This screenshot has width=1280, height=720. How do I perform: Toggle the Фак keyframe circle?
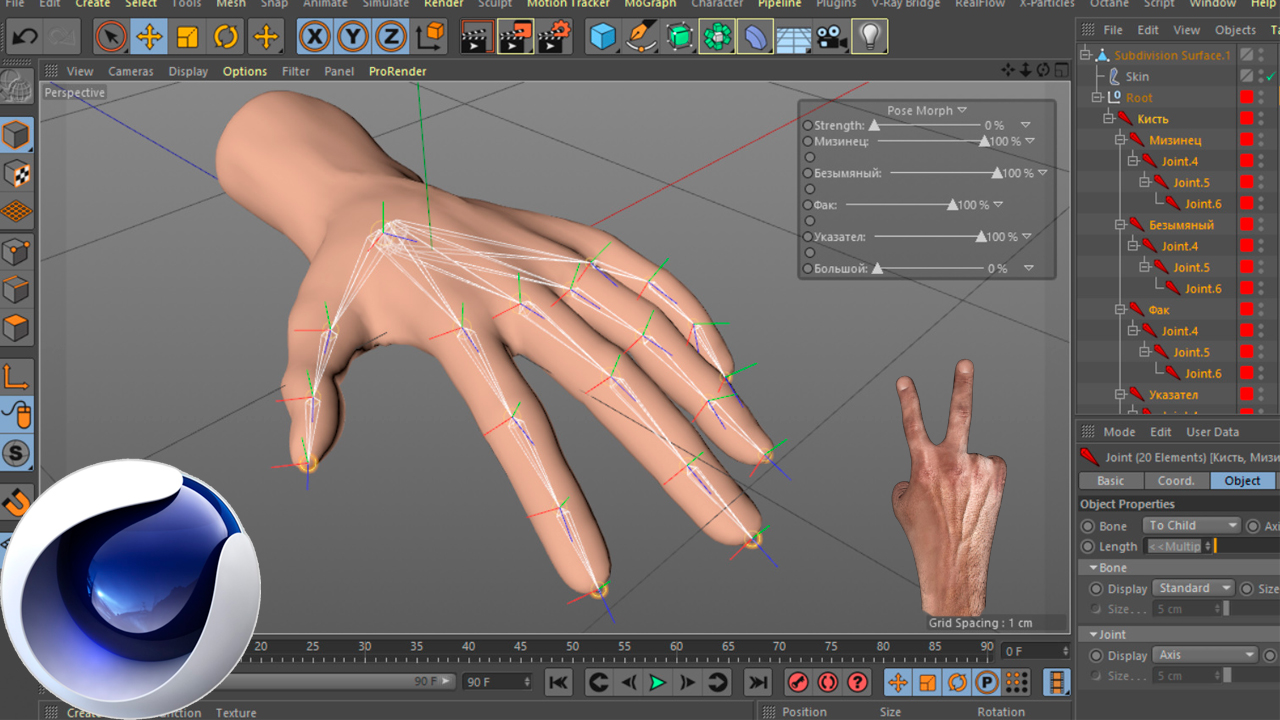coord(808,205)
